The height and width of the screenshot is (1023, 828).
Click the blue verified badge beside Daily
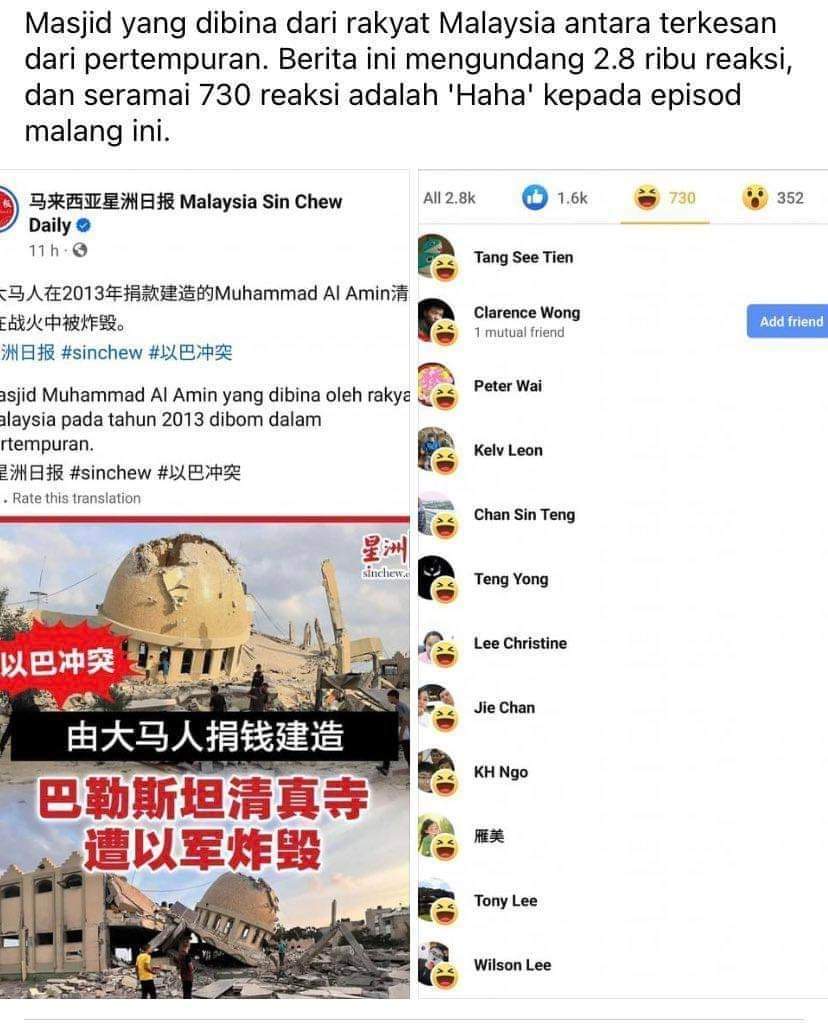click(x=84, y=226)
